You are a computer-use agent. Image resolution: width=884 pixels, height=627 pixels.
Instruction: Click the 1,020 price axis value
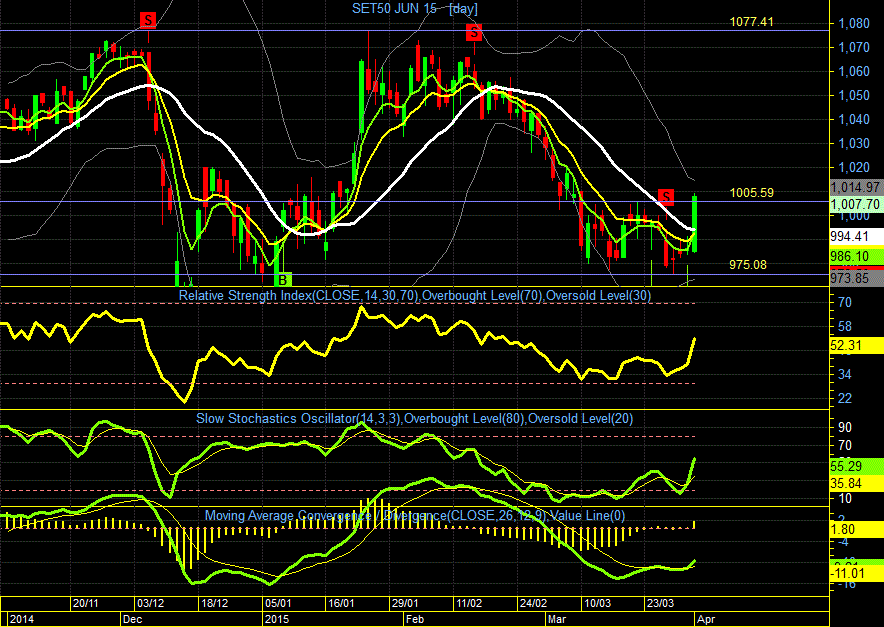pos(854,167)
